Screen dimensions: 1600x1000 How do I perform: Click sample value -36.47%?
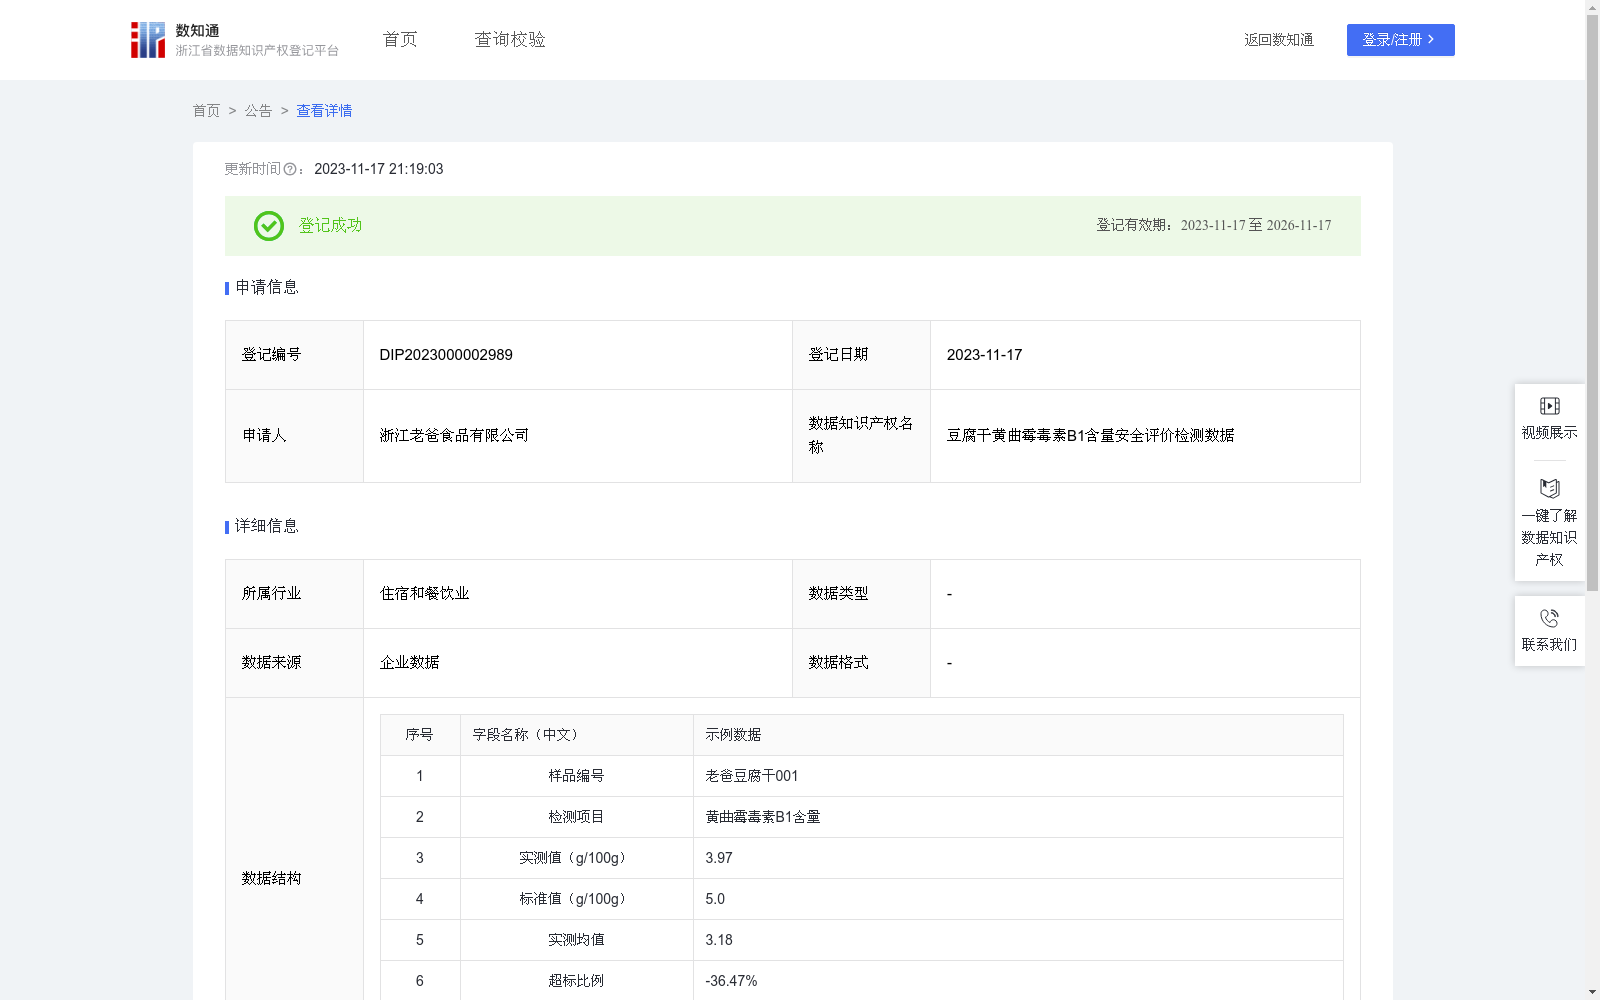(731, 981)
